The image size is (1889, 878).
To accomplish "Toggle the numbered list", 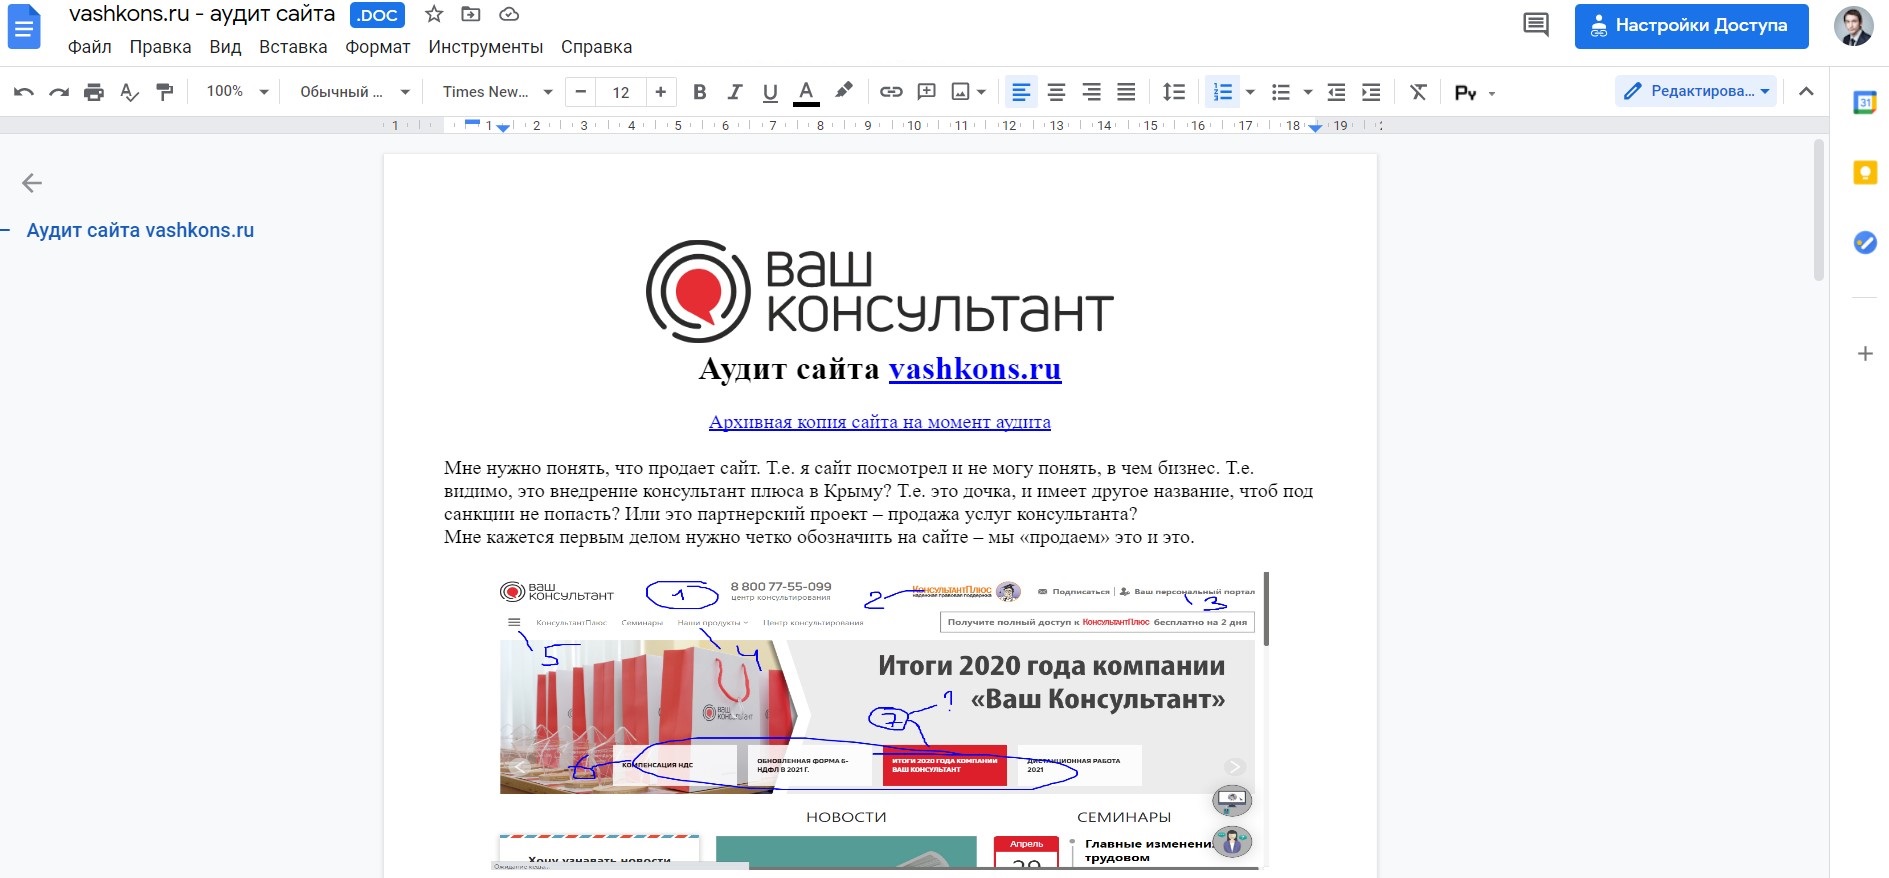I will pos(1223,92).
